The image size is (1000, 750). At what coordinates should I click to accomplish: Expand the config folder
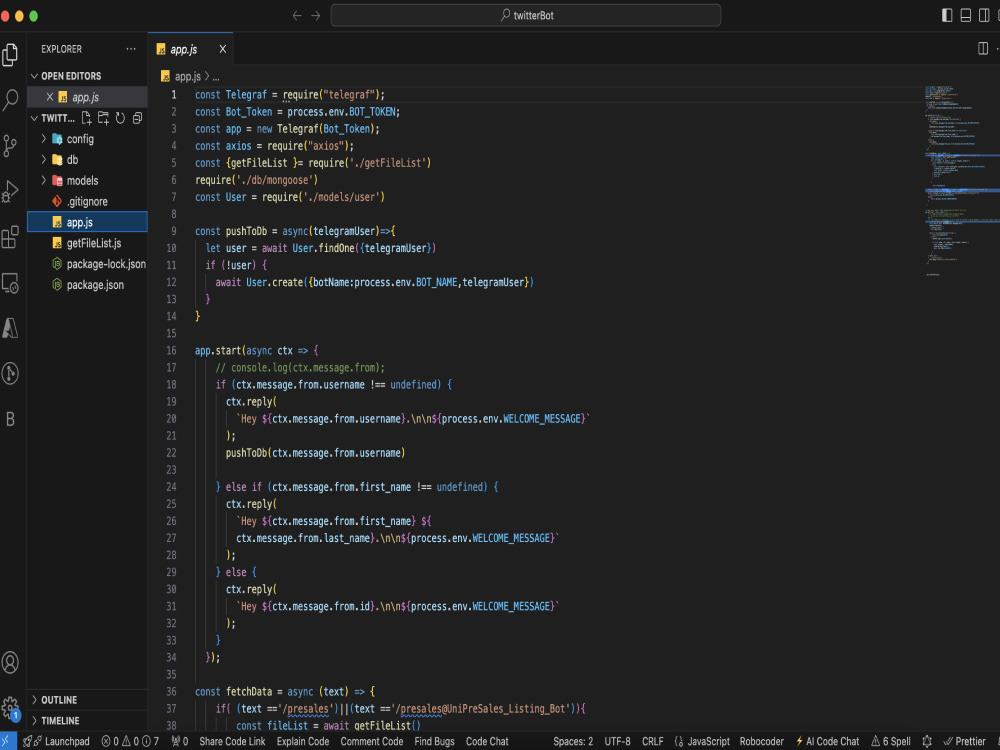(x=87, y=139)
